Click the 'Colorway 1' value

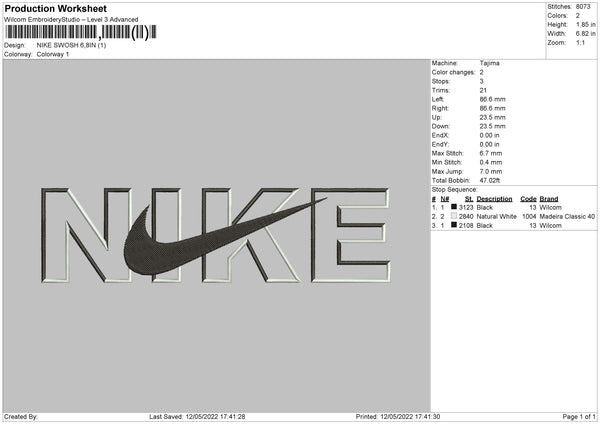pyautogui.click(x=53, y=54)
